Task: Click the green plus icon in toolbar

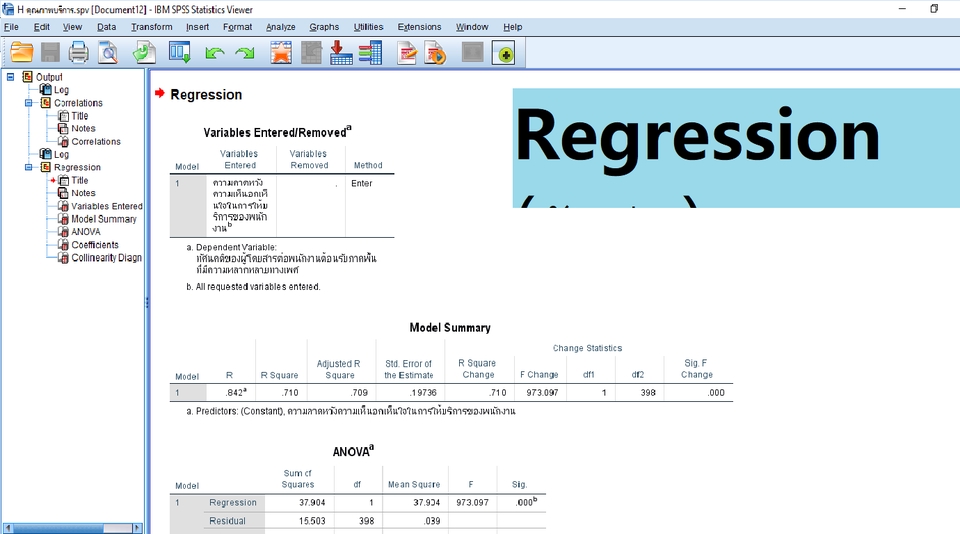Action: (503, 52)
